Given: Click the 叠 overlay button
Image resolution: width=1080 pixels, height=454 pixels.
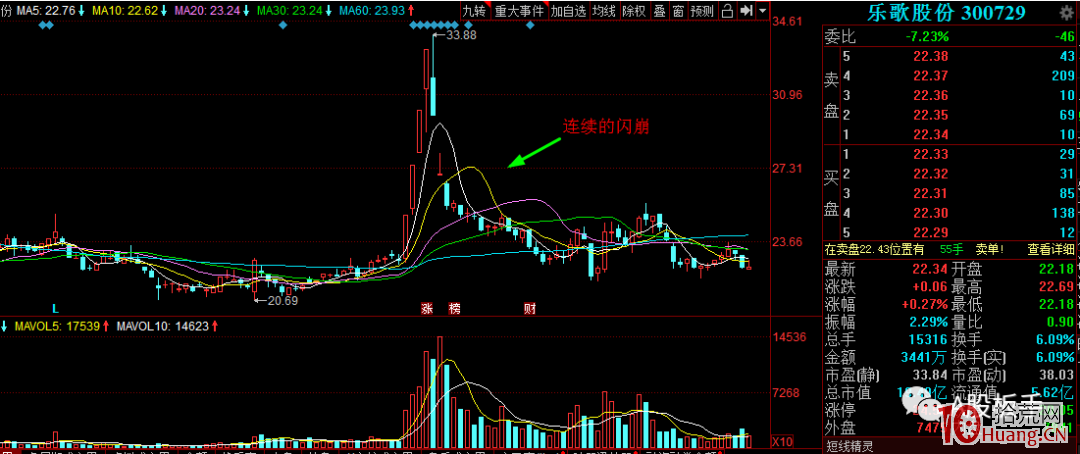Looking at the screenshot, I should [x=659, y=11].
